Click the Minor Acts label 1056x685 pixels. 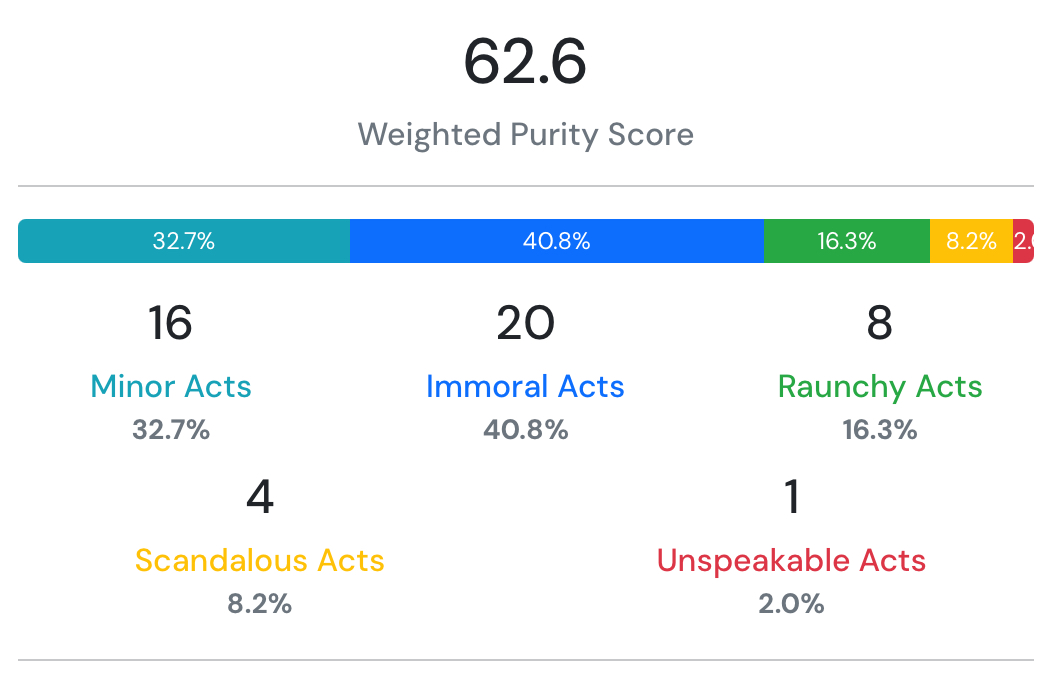tap(171, 387)
